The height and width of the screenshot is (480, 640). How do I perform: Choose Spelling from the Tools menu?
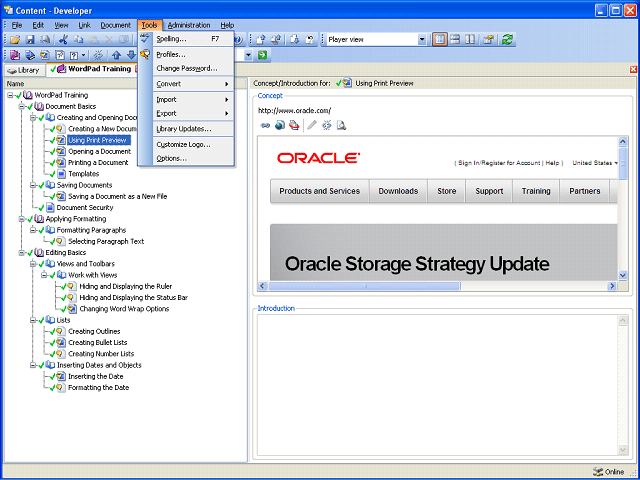click(193, 39)
